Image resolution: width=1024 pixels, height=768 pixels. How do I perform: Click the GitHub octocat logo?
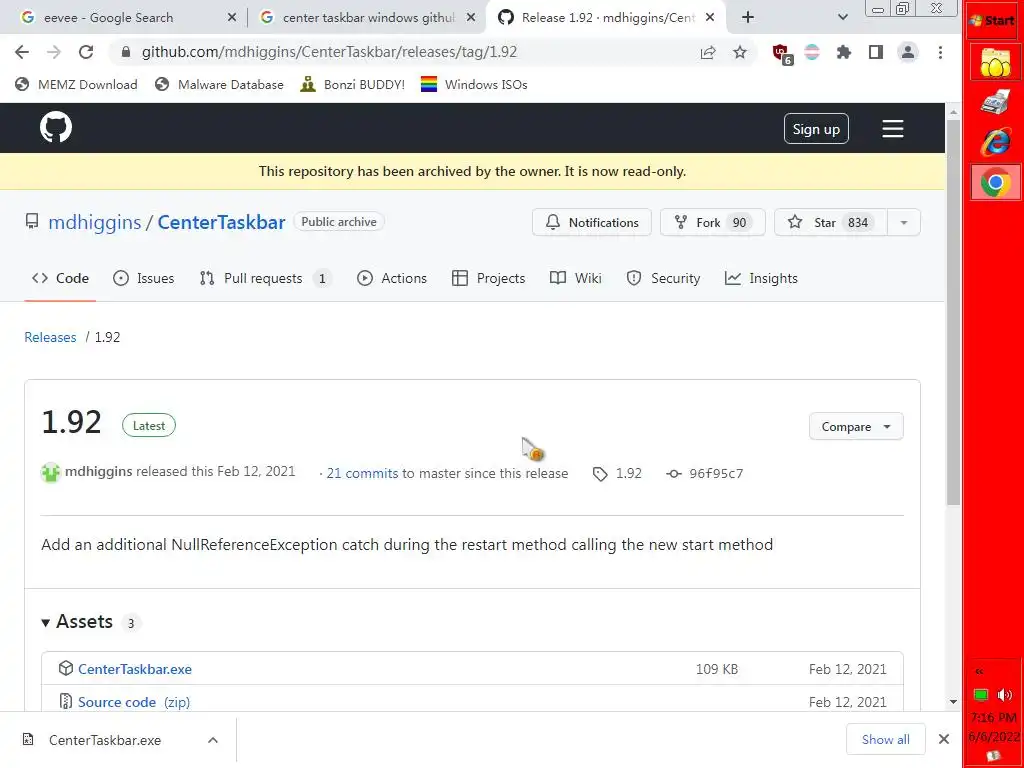(x=56, y=127)
